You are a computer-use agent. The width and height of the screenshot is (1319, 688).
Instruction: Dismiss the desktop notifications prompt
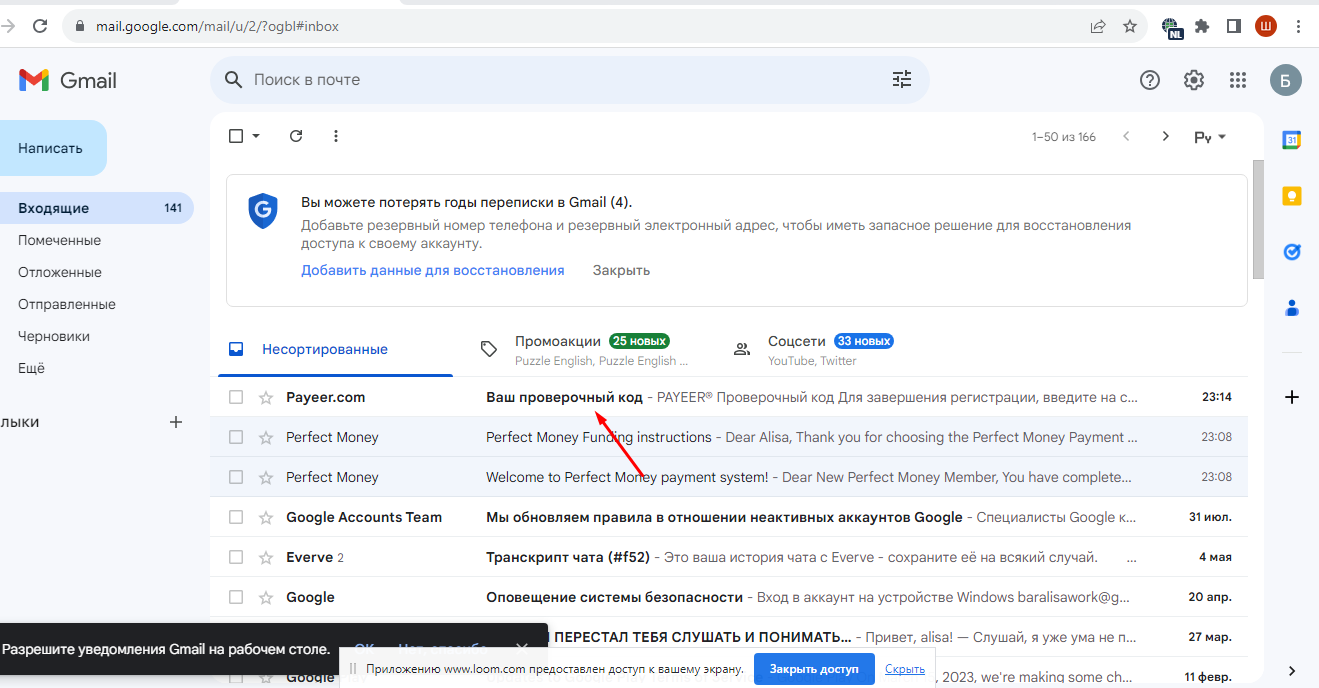click(522, 649)
